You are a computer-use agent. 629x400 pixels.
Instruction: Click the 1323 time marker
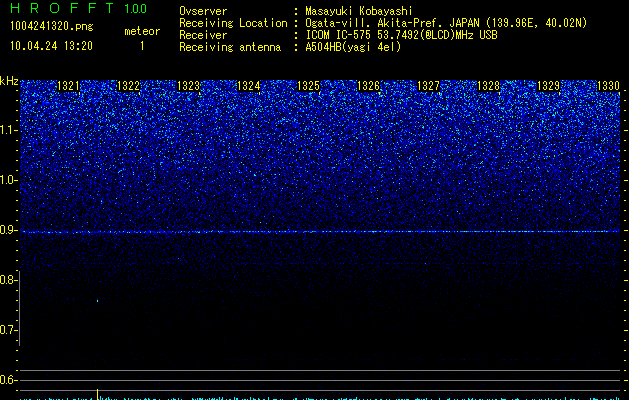[189, 86]
